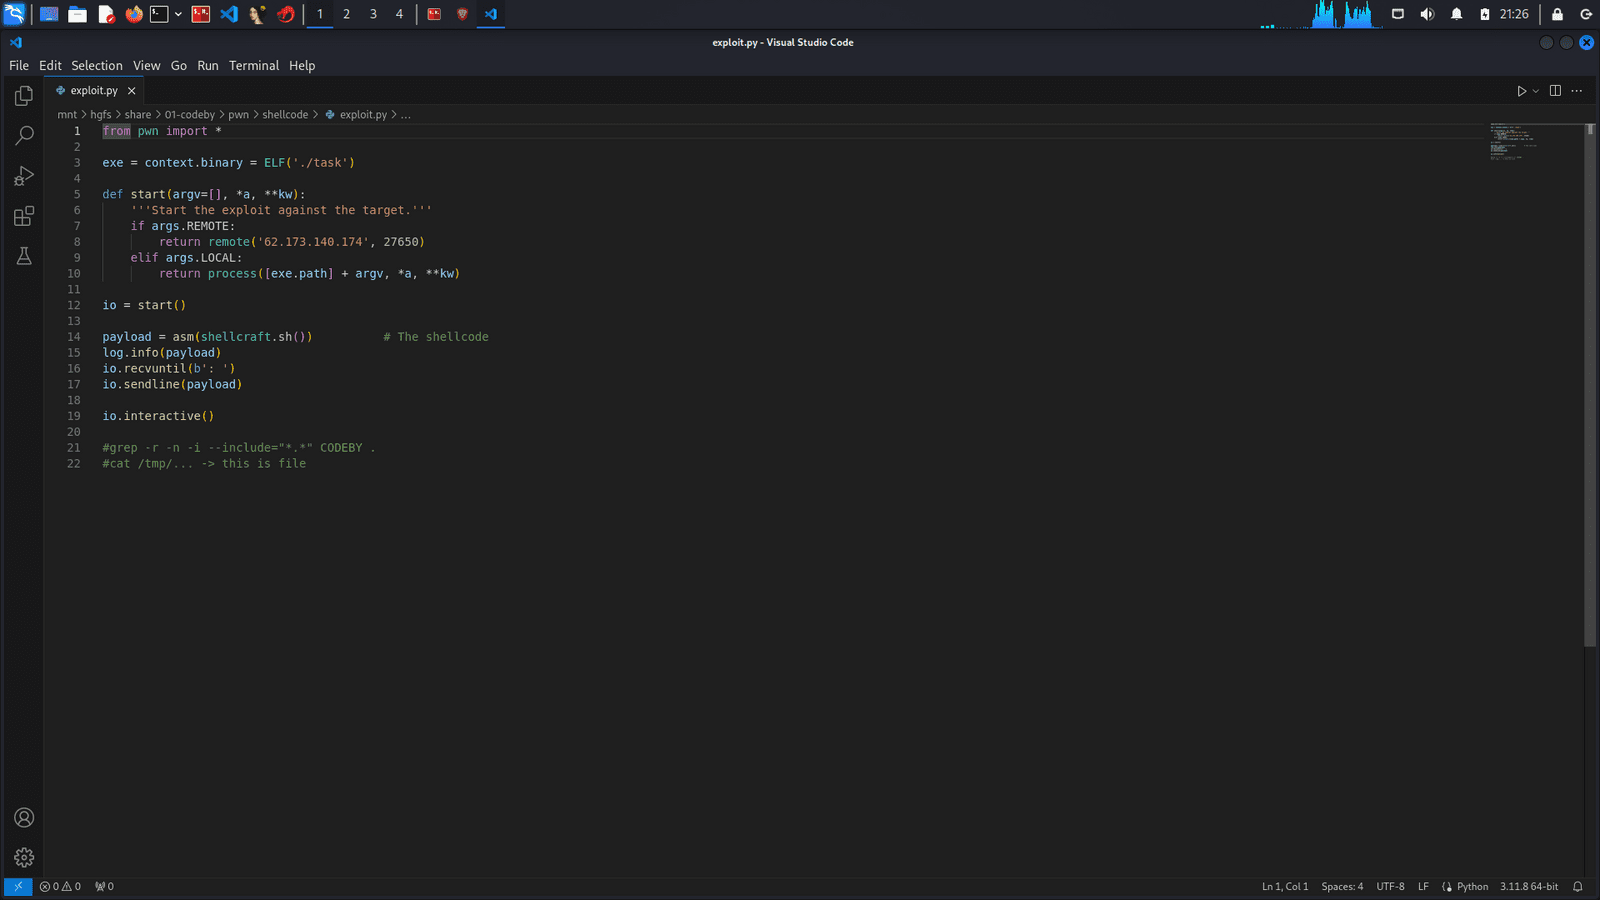Change end of line sequence 'LF'
Viewport: 1600px width, 900px height.
1423,887
